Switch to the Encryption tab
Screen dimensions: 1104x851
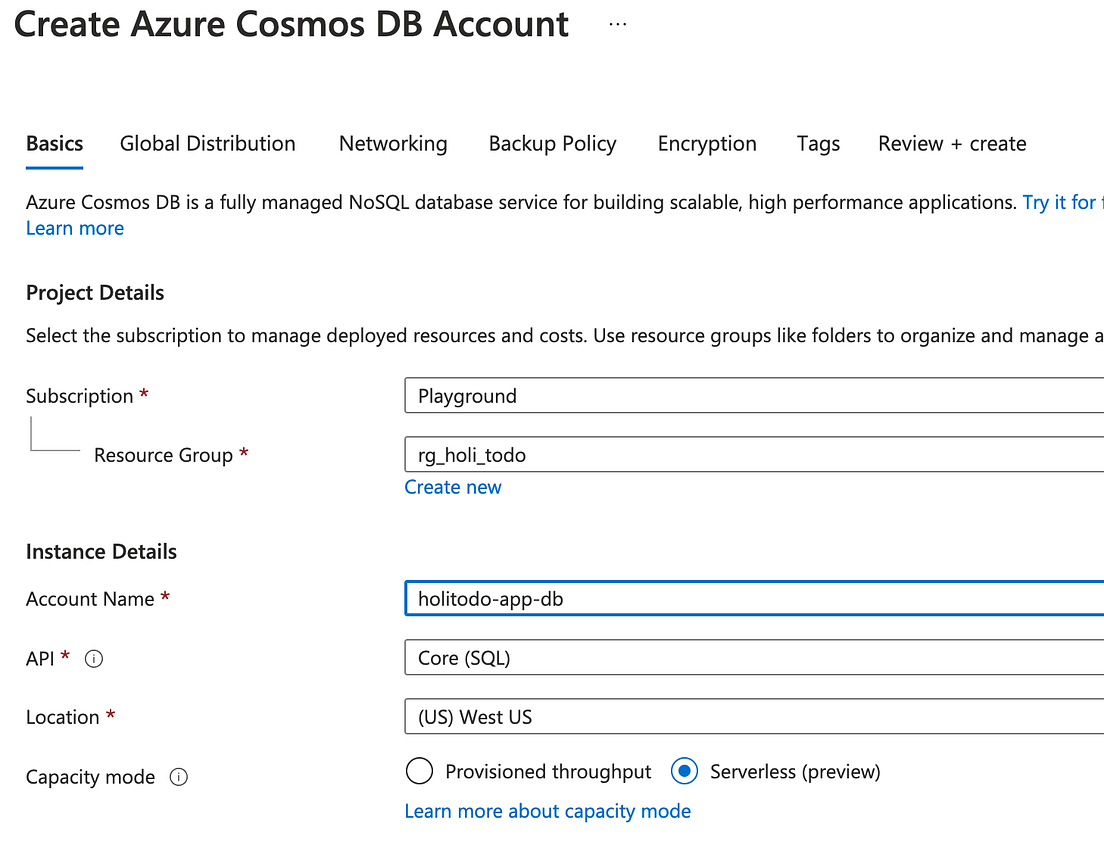pos(707,144)
